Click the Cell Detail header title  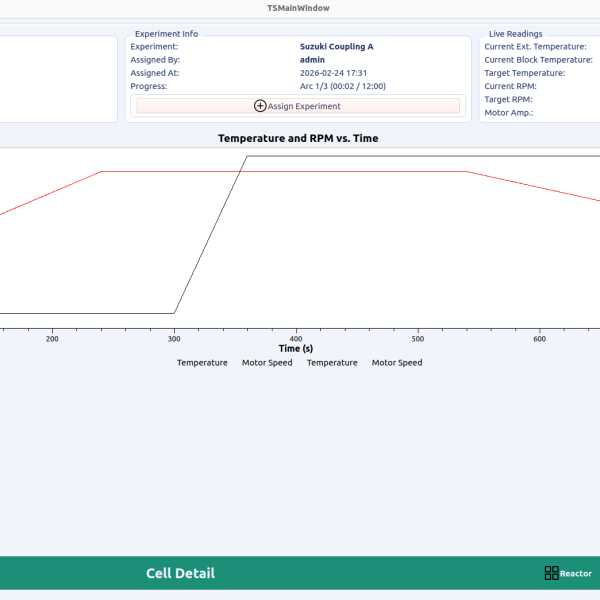(x=180, y=573)
